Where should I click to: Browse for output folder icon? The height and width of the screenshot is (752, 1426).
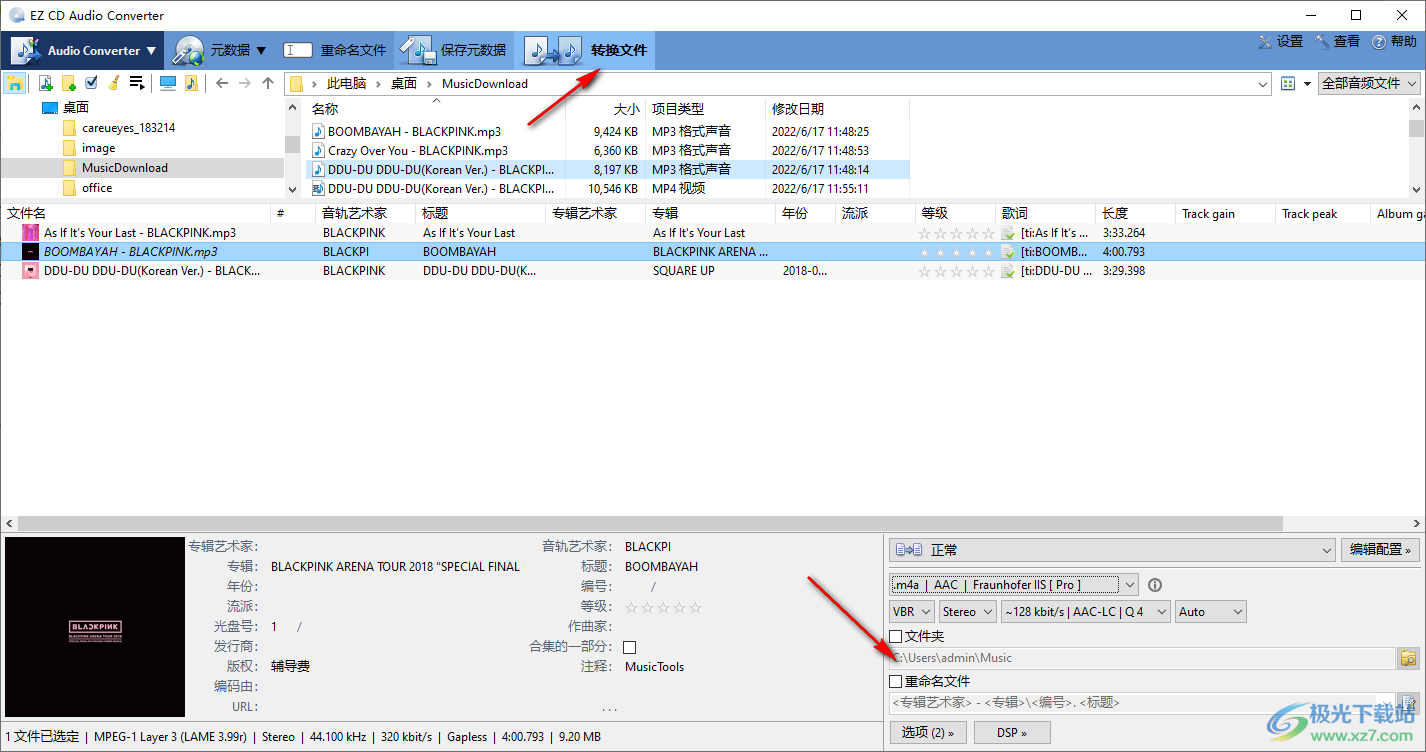1409,658
